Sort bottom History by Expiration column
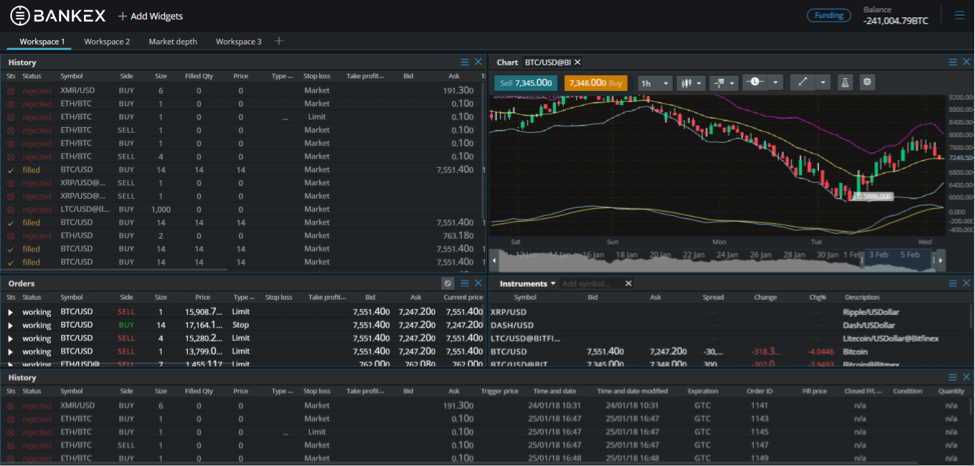This screenshot has height=466, width=975. [x=702, y=391]
